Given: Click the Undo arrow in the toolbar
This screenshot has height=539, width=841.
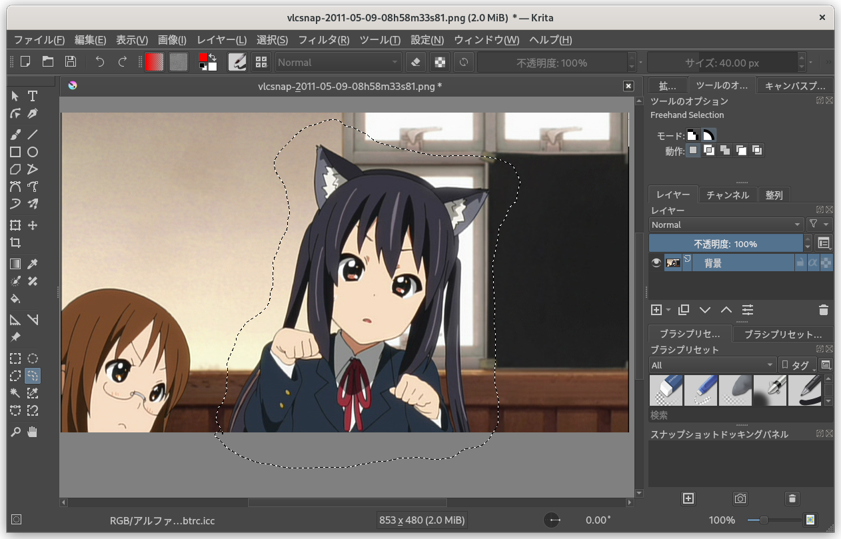Looking at the screenshot, I should click(x=100, y=62).
